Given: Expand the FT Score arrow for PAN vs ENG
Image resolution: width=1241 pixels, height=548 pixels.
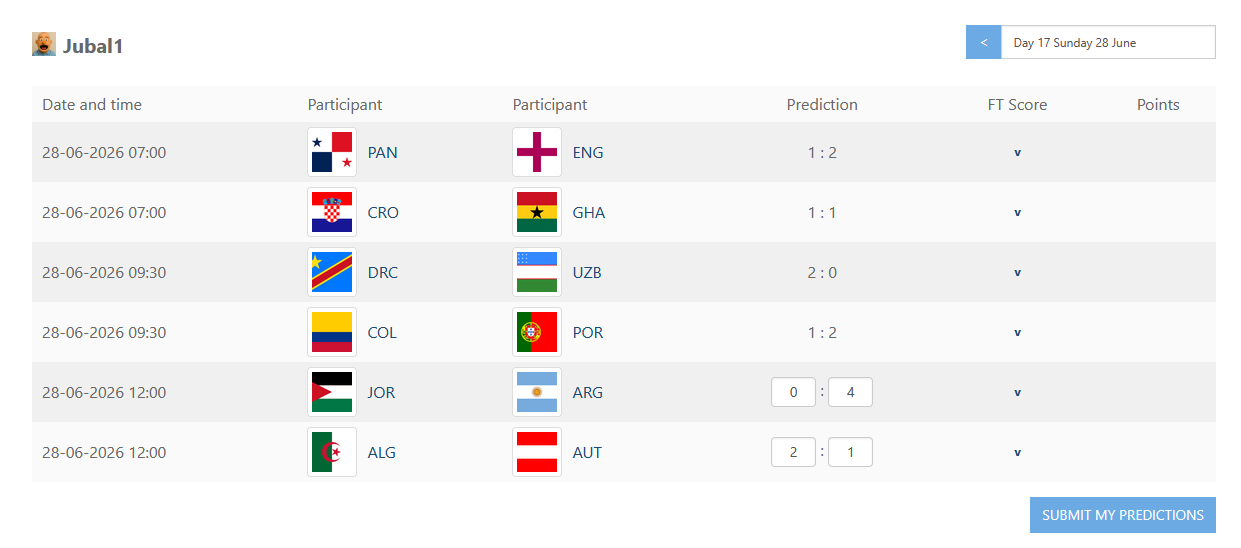Looking at the screenshot, I should [x=1017, y=153].
